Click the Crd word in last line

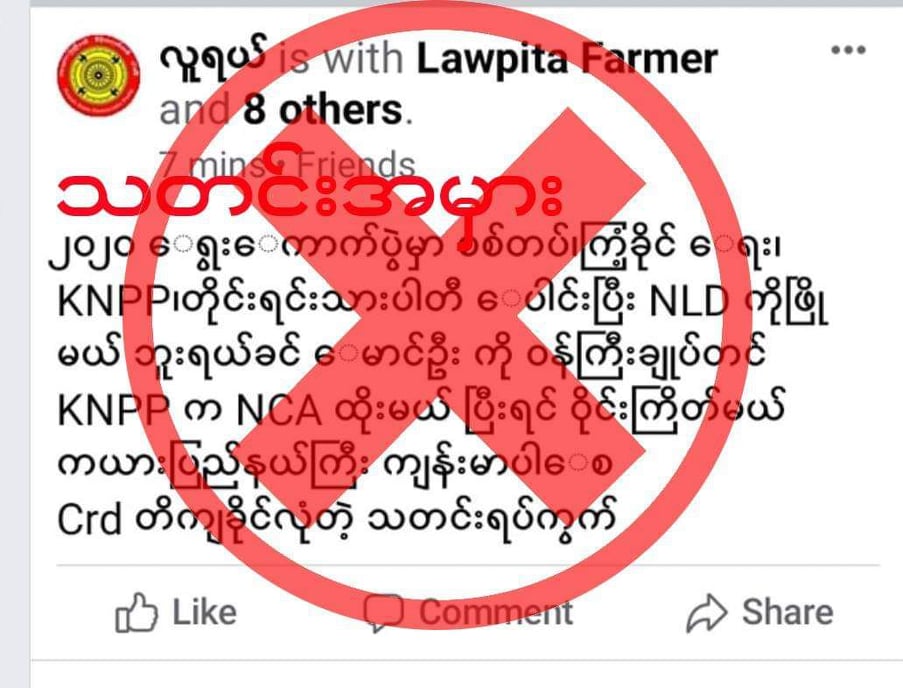tap(89, 520)
